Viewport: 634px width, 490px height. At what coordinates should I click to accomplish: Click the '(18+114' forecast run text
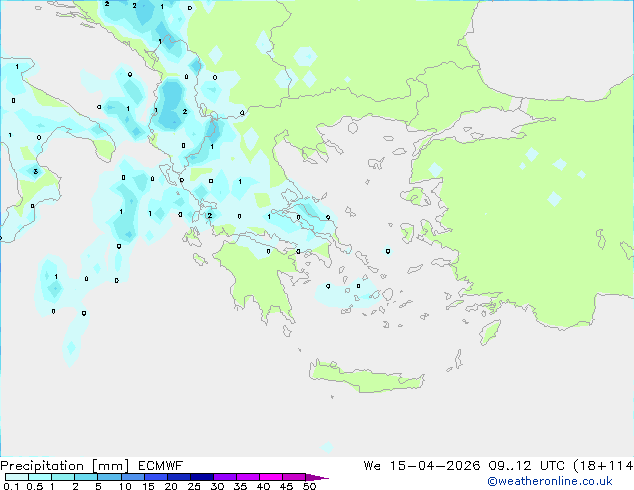603,466
